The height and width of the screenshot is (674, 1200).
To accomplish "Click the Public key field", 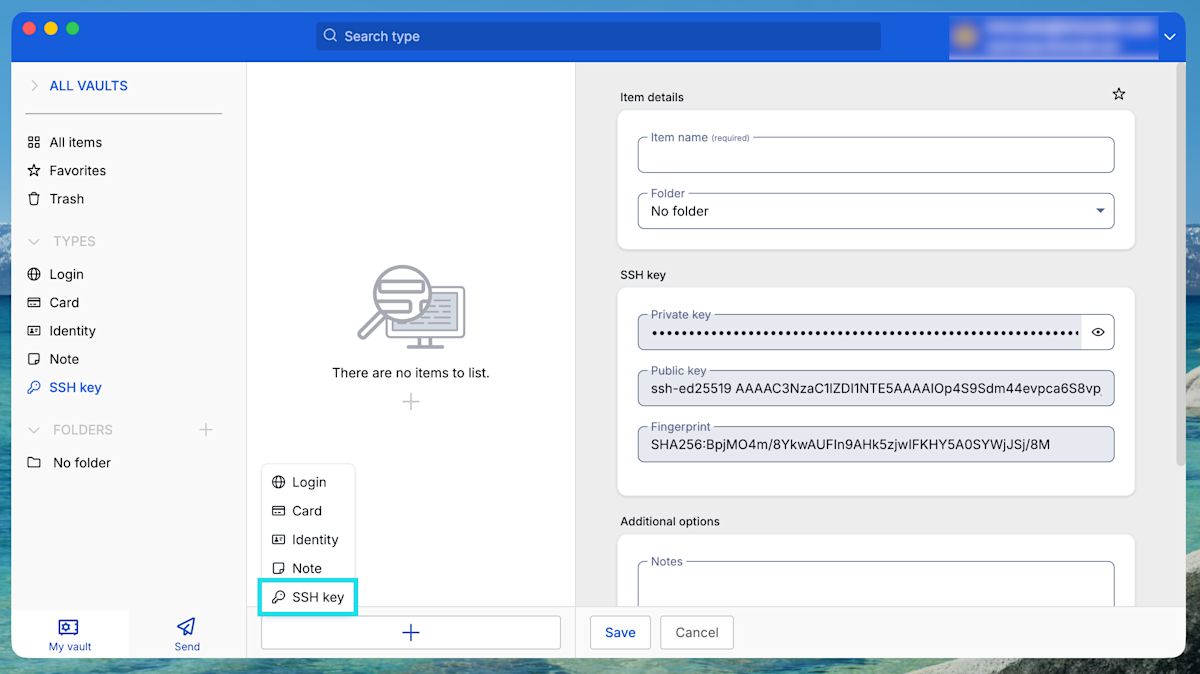I will click(876, 388).
